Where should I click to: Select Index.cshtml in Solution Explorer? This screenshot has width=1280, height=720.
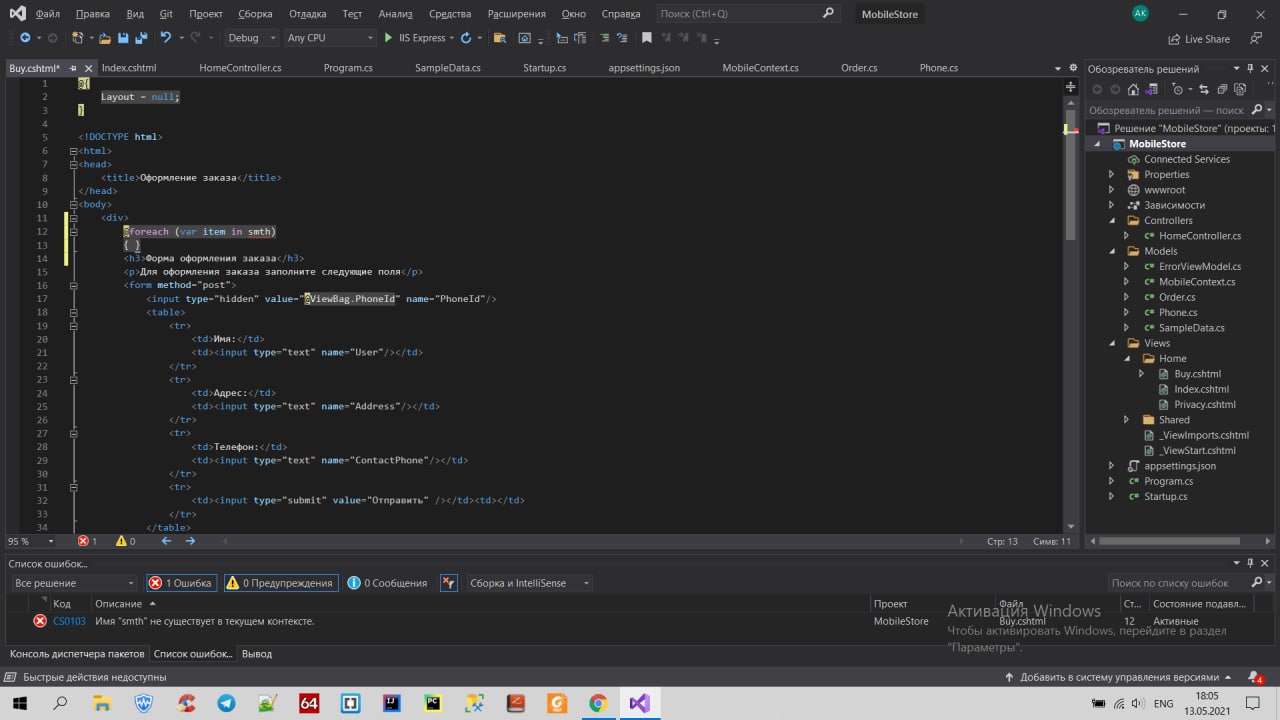pyautogui.click(x=1201, y=389)
